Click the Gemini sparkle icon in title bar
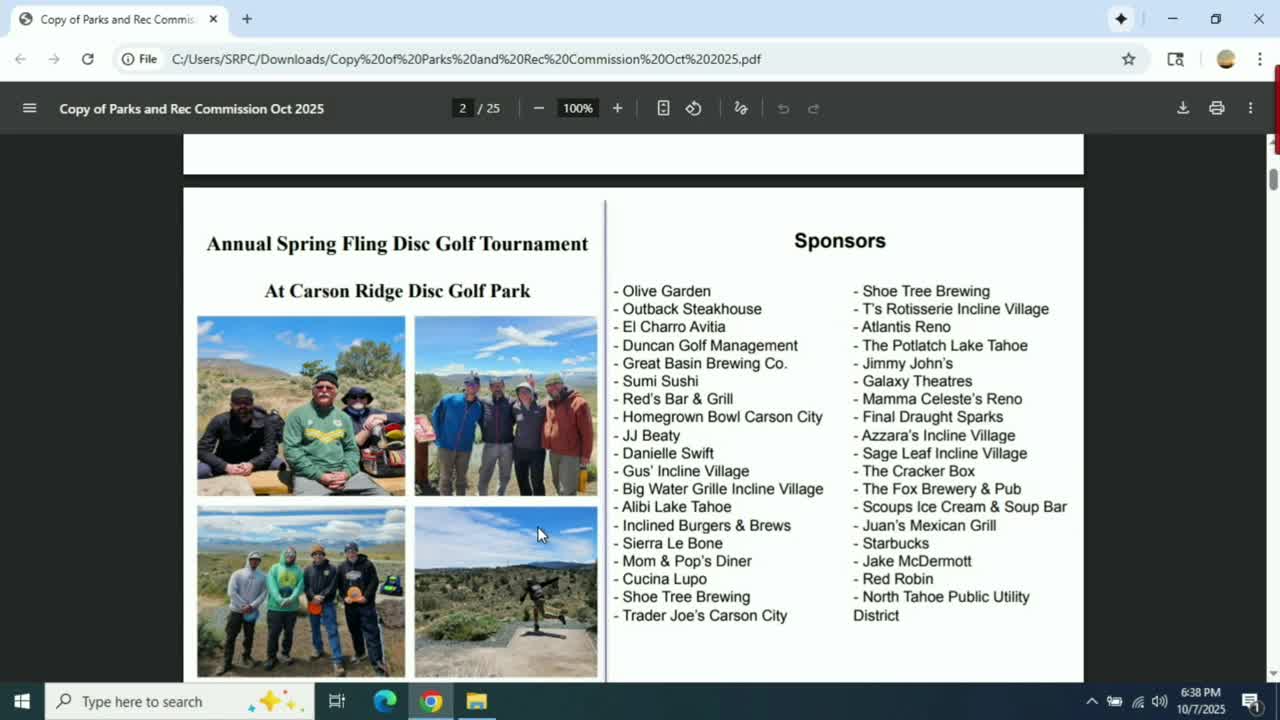 point(1121,19)
